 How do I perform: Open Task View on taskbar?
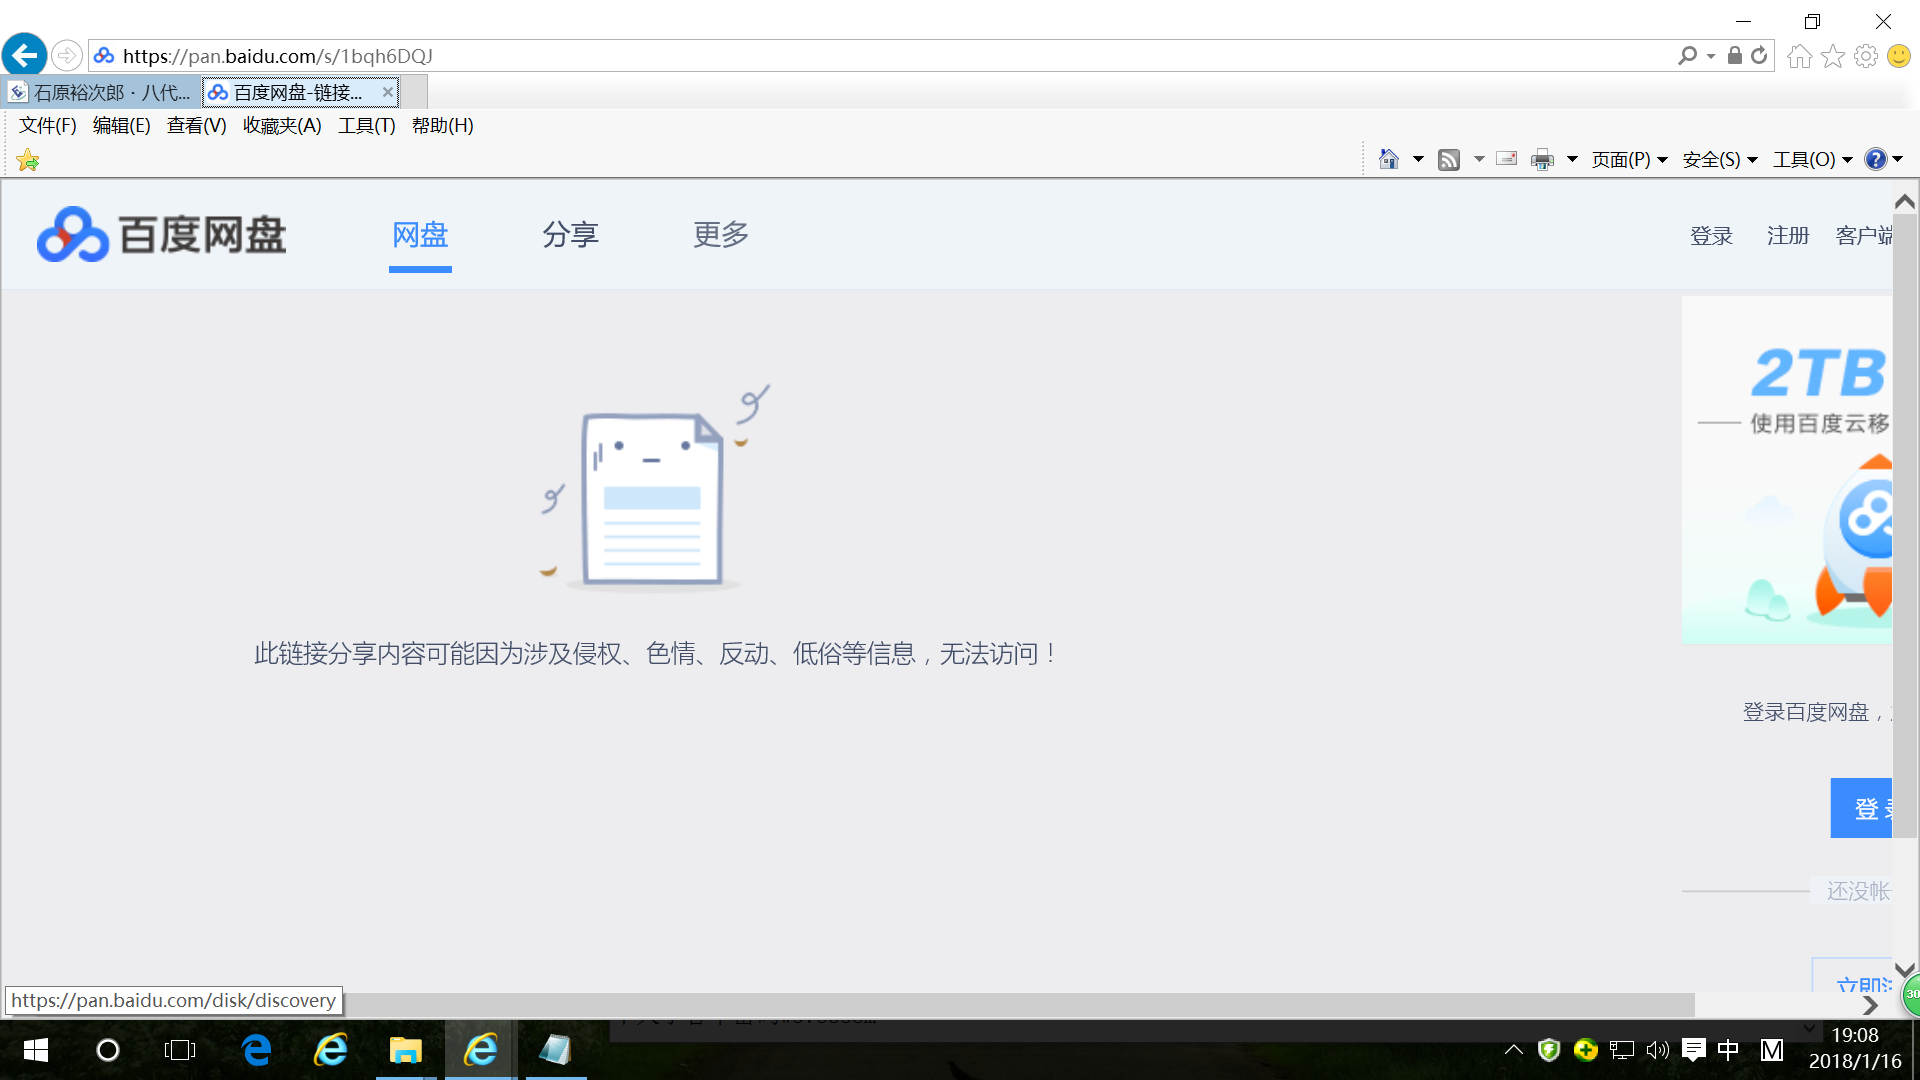[x=180, y=1050]
